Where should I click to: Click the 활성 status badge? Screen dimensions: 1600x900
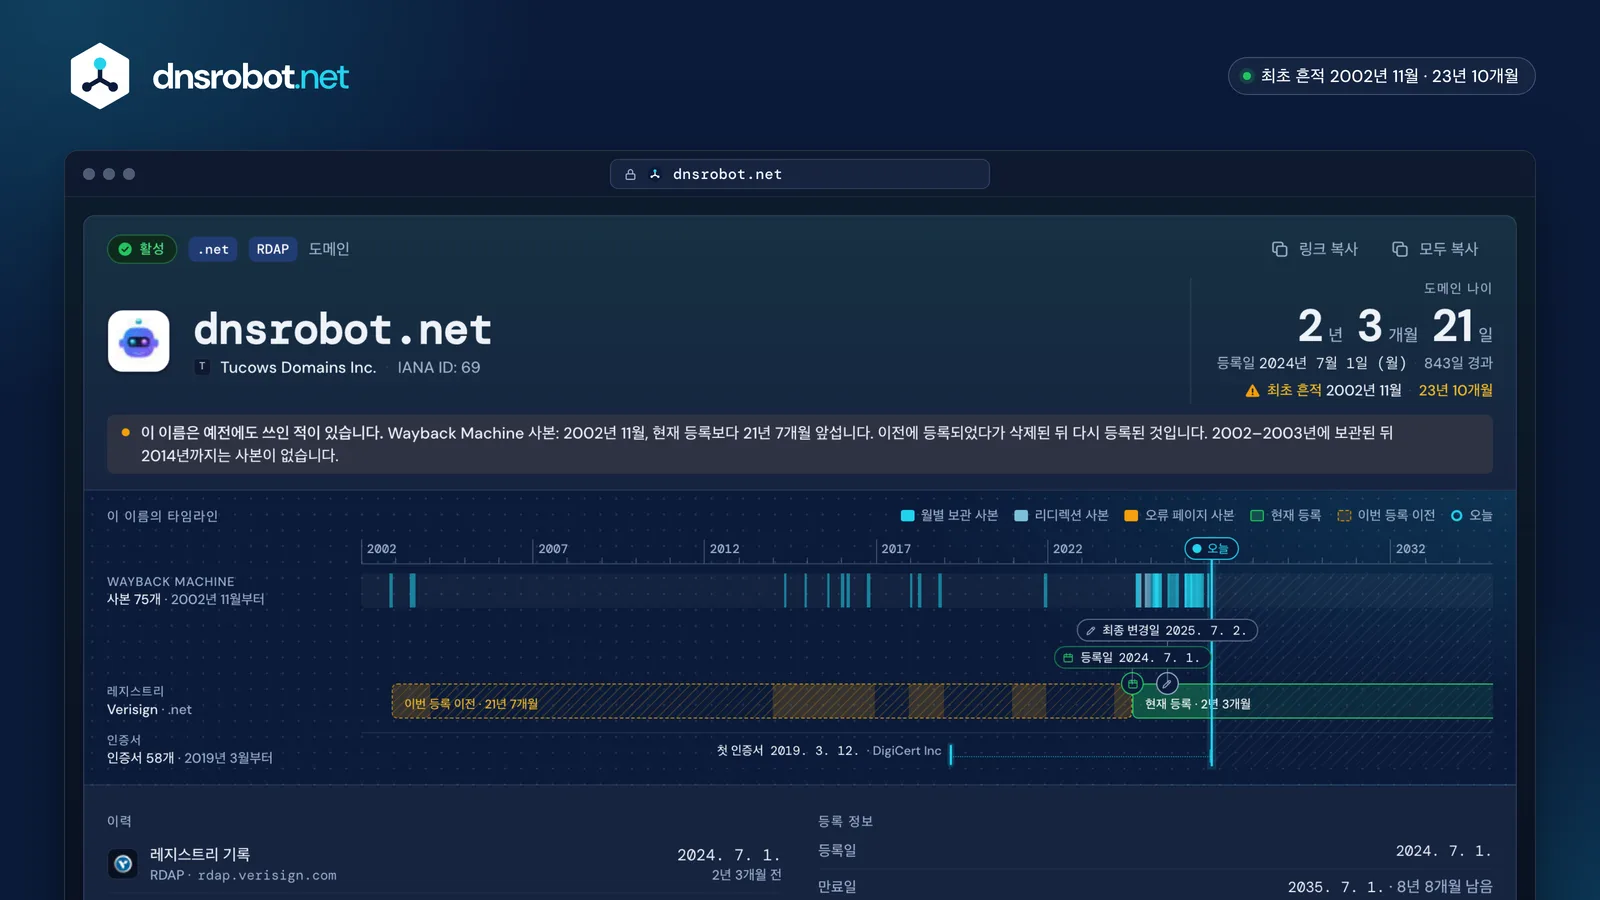click(142, 249)
